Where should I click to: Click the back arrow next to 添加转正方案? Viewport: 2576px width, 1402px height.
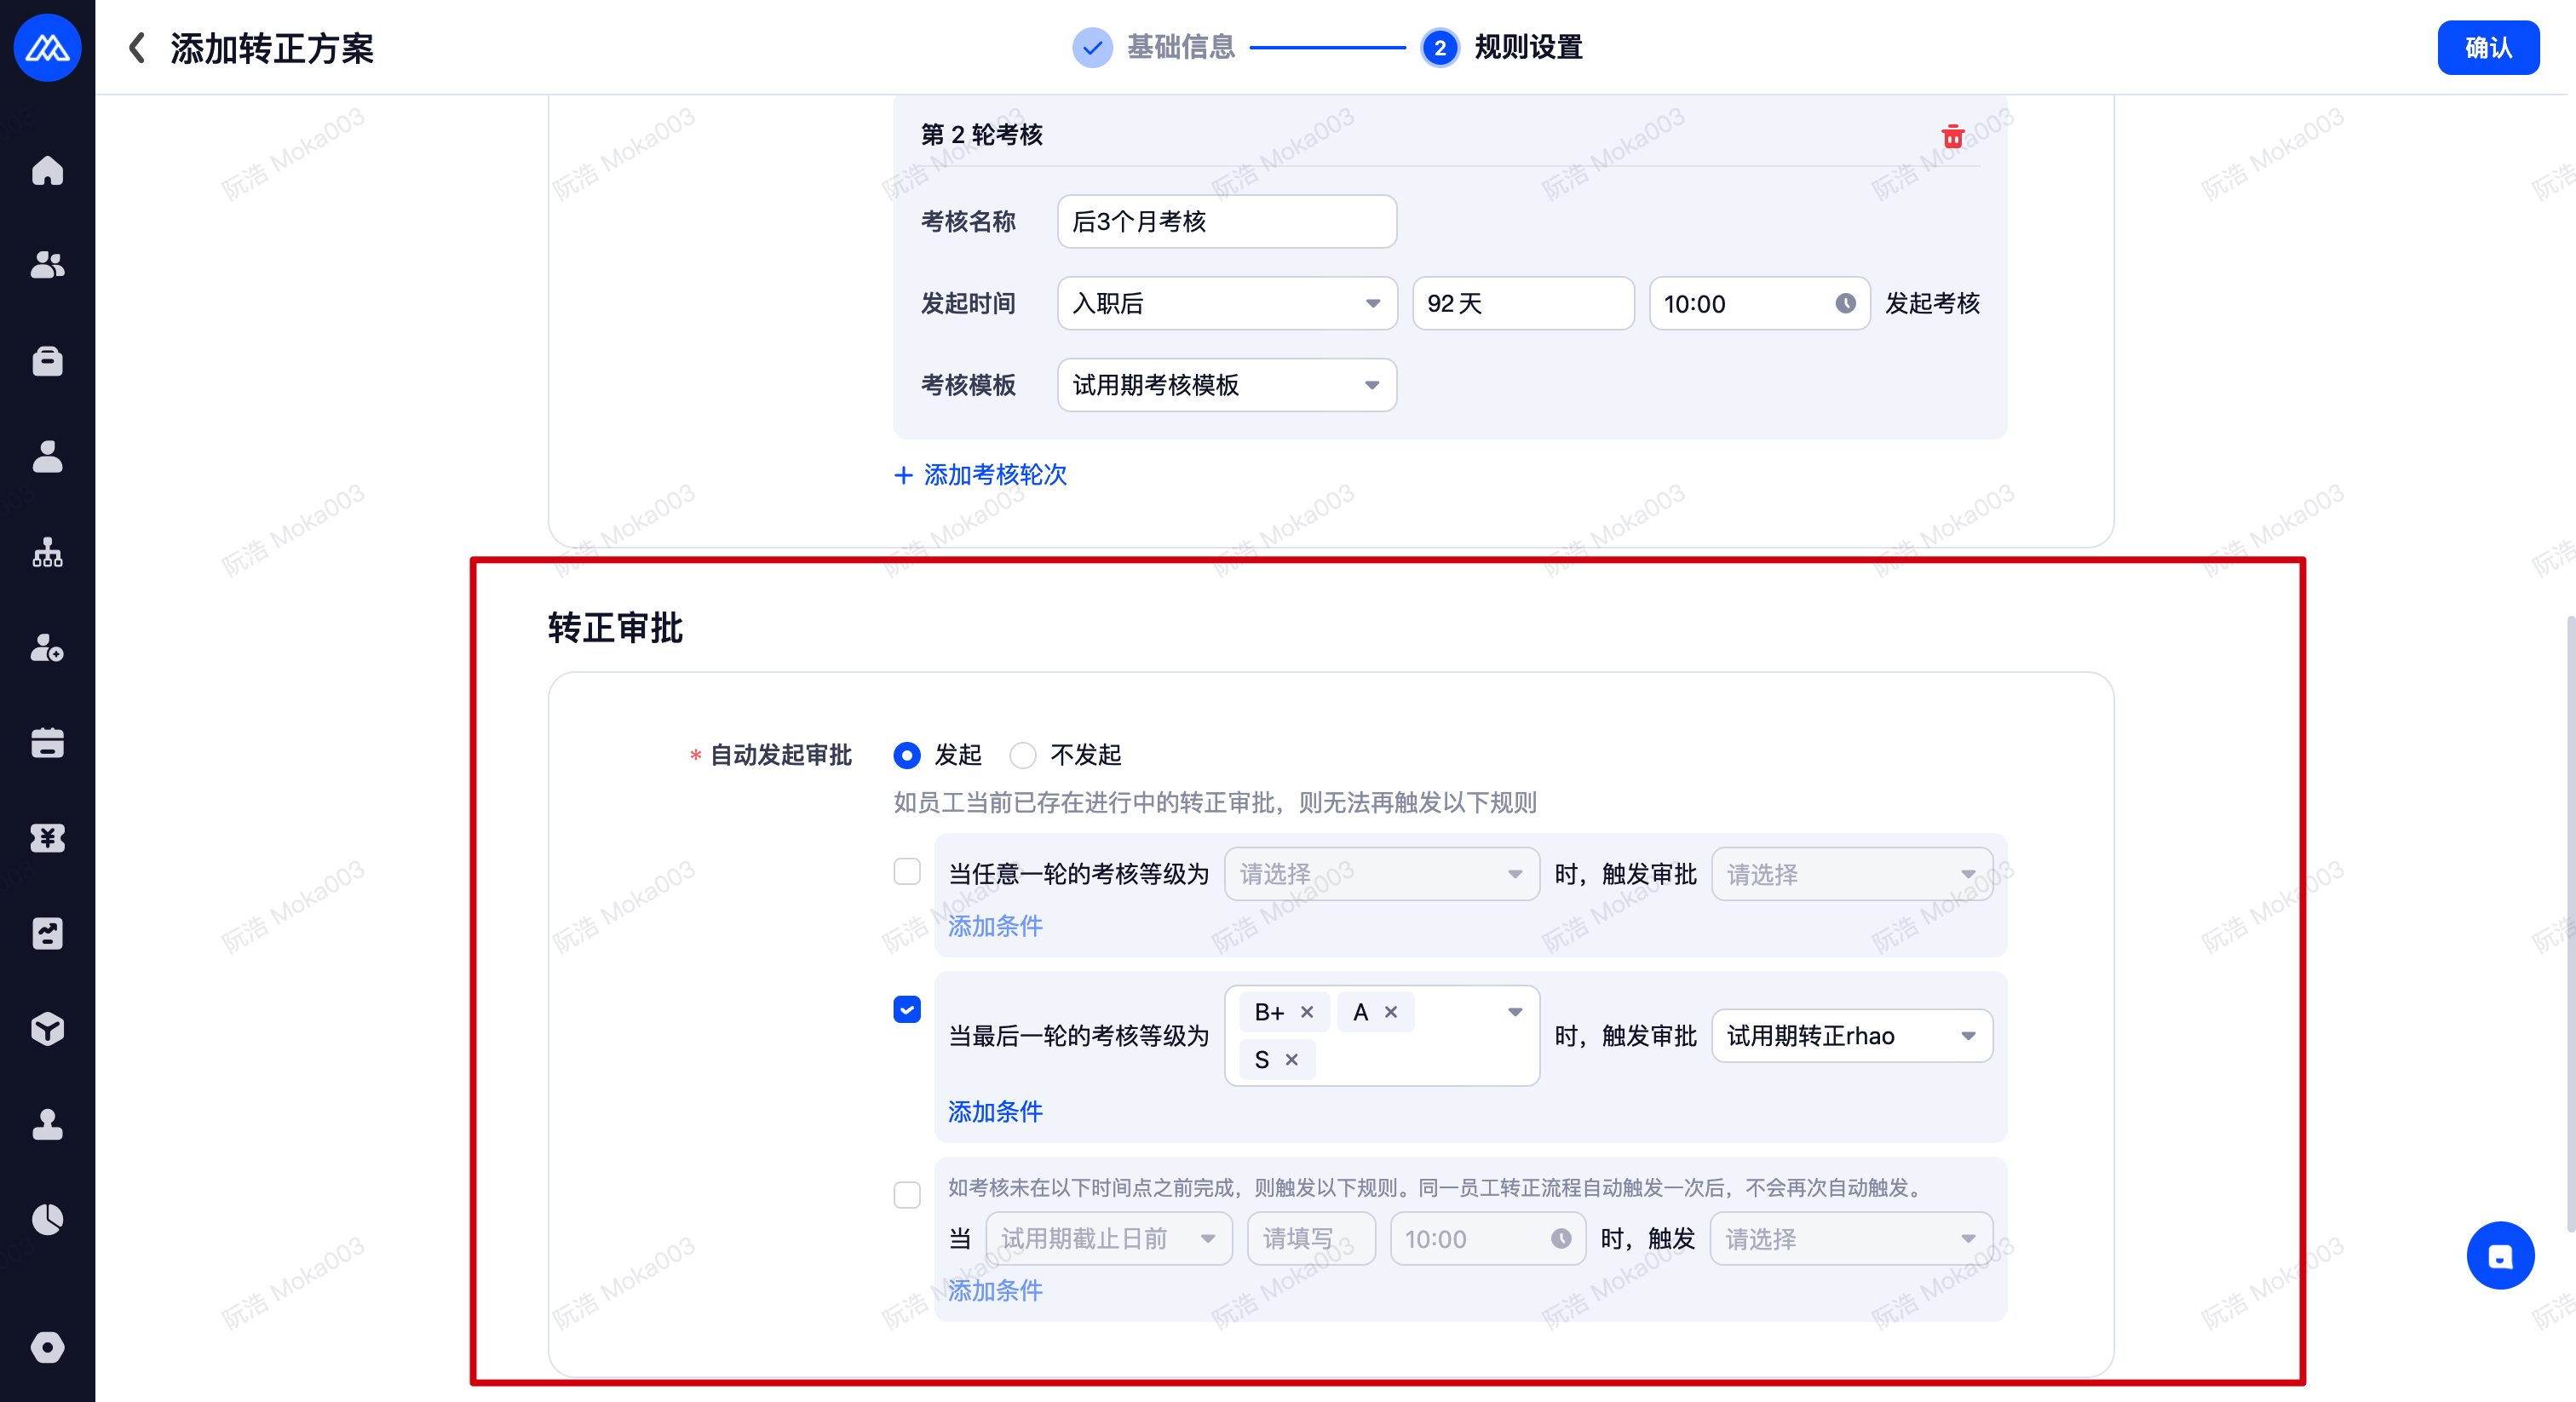click(137, 47)
